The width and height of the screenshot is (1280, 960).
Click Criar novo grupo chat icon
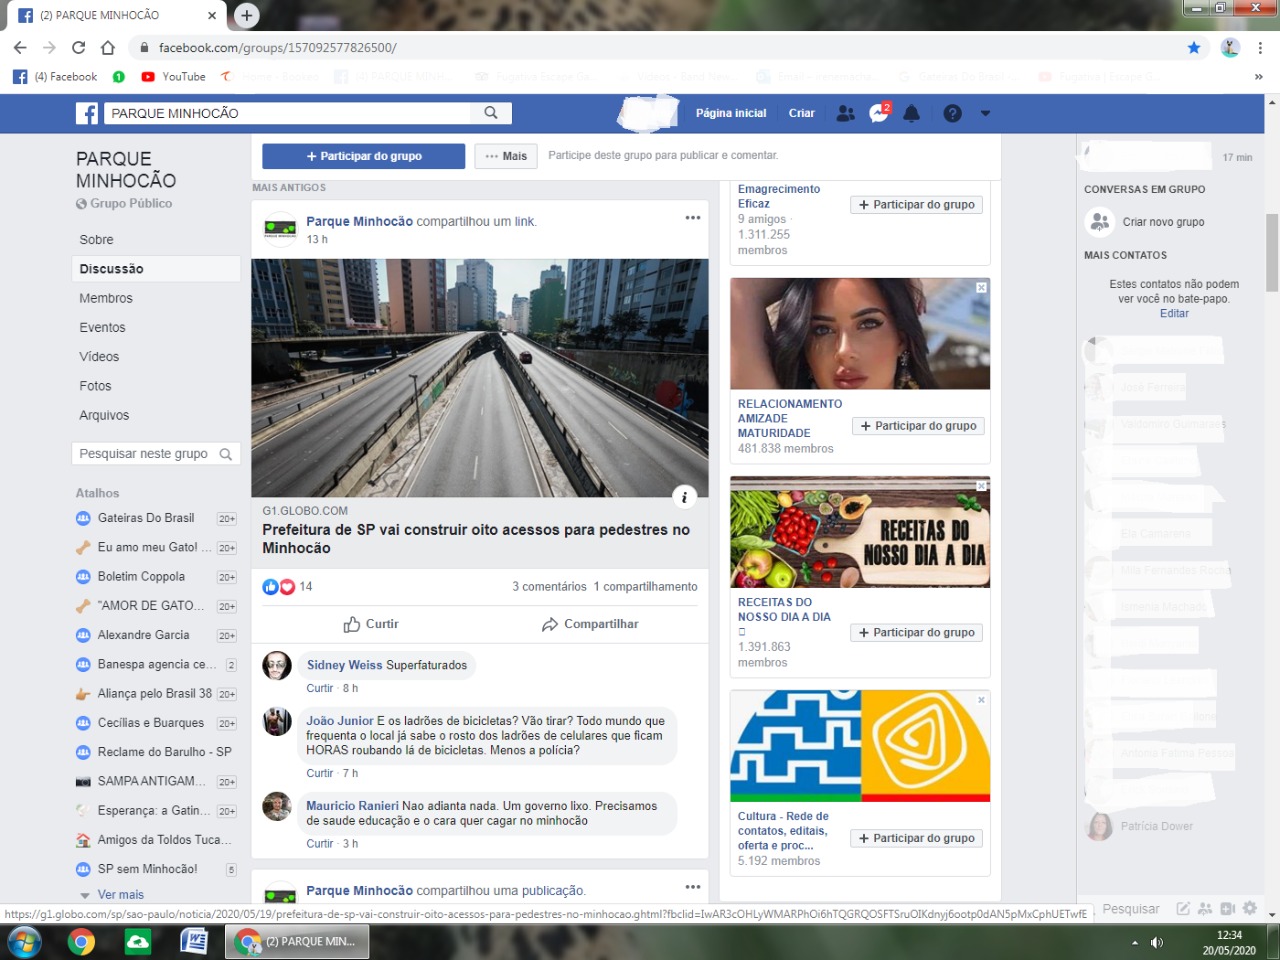coord(1100,222)
